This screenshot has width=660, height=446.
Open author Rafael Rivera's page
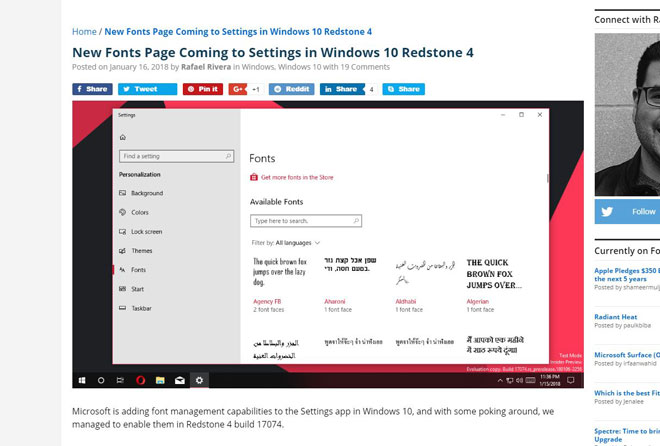(x=206, y=67)
